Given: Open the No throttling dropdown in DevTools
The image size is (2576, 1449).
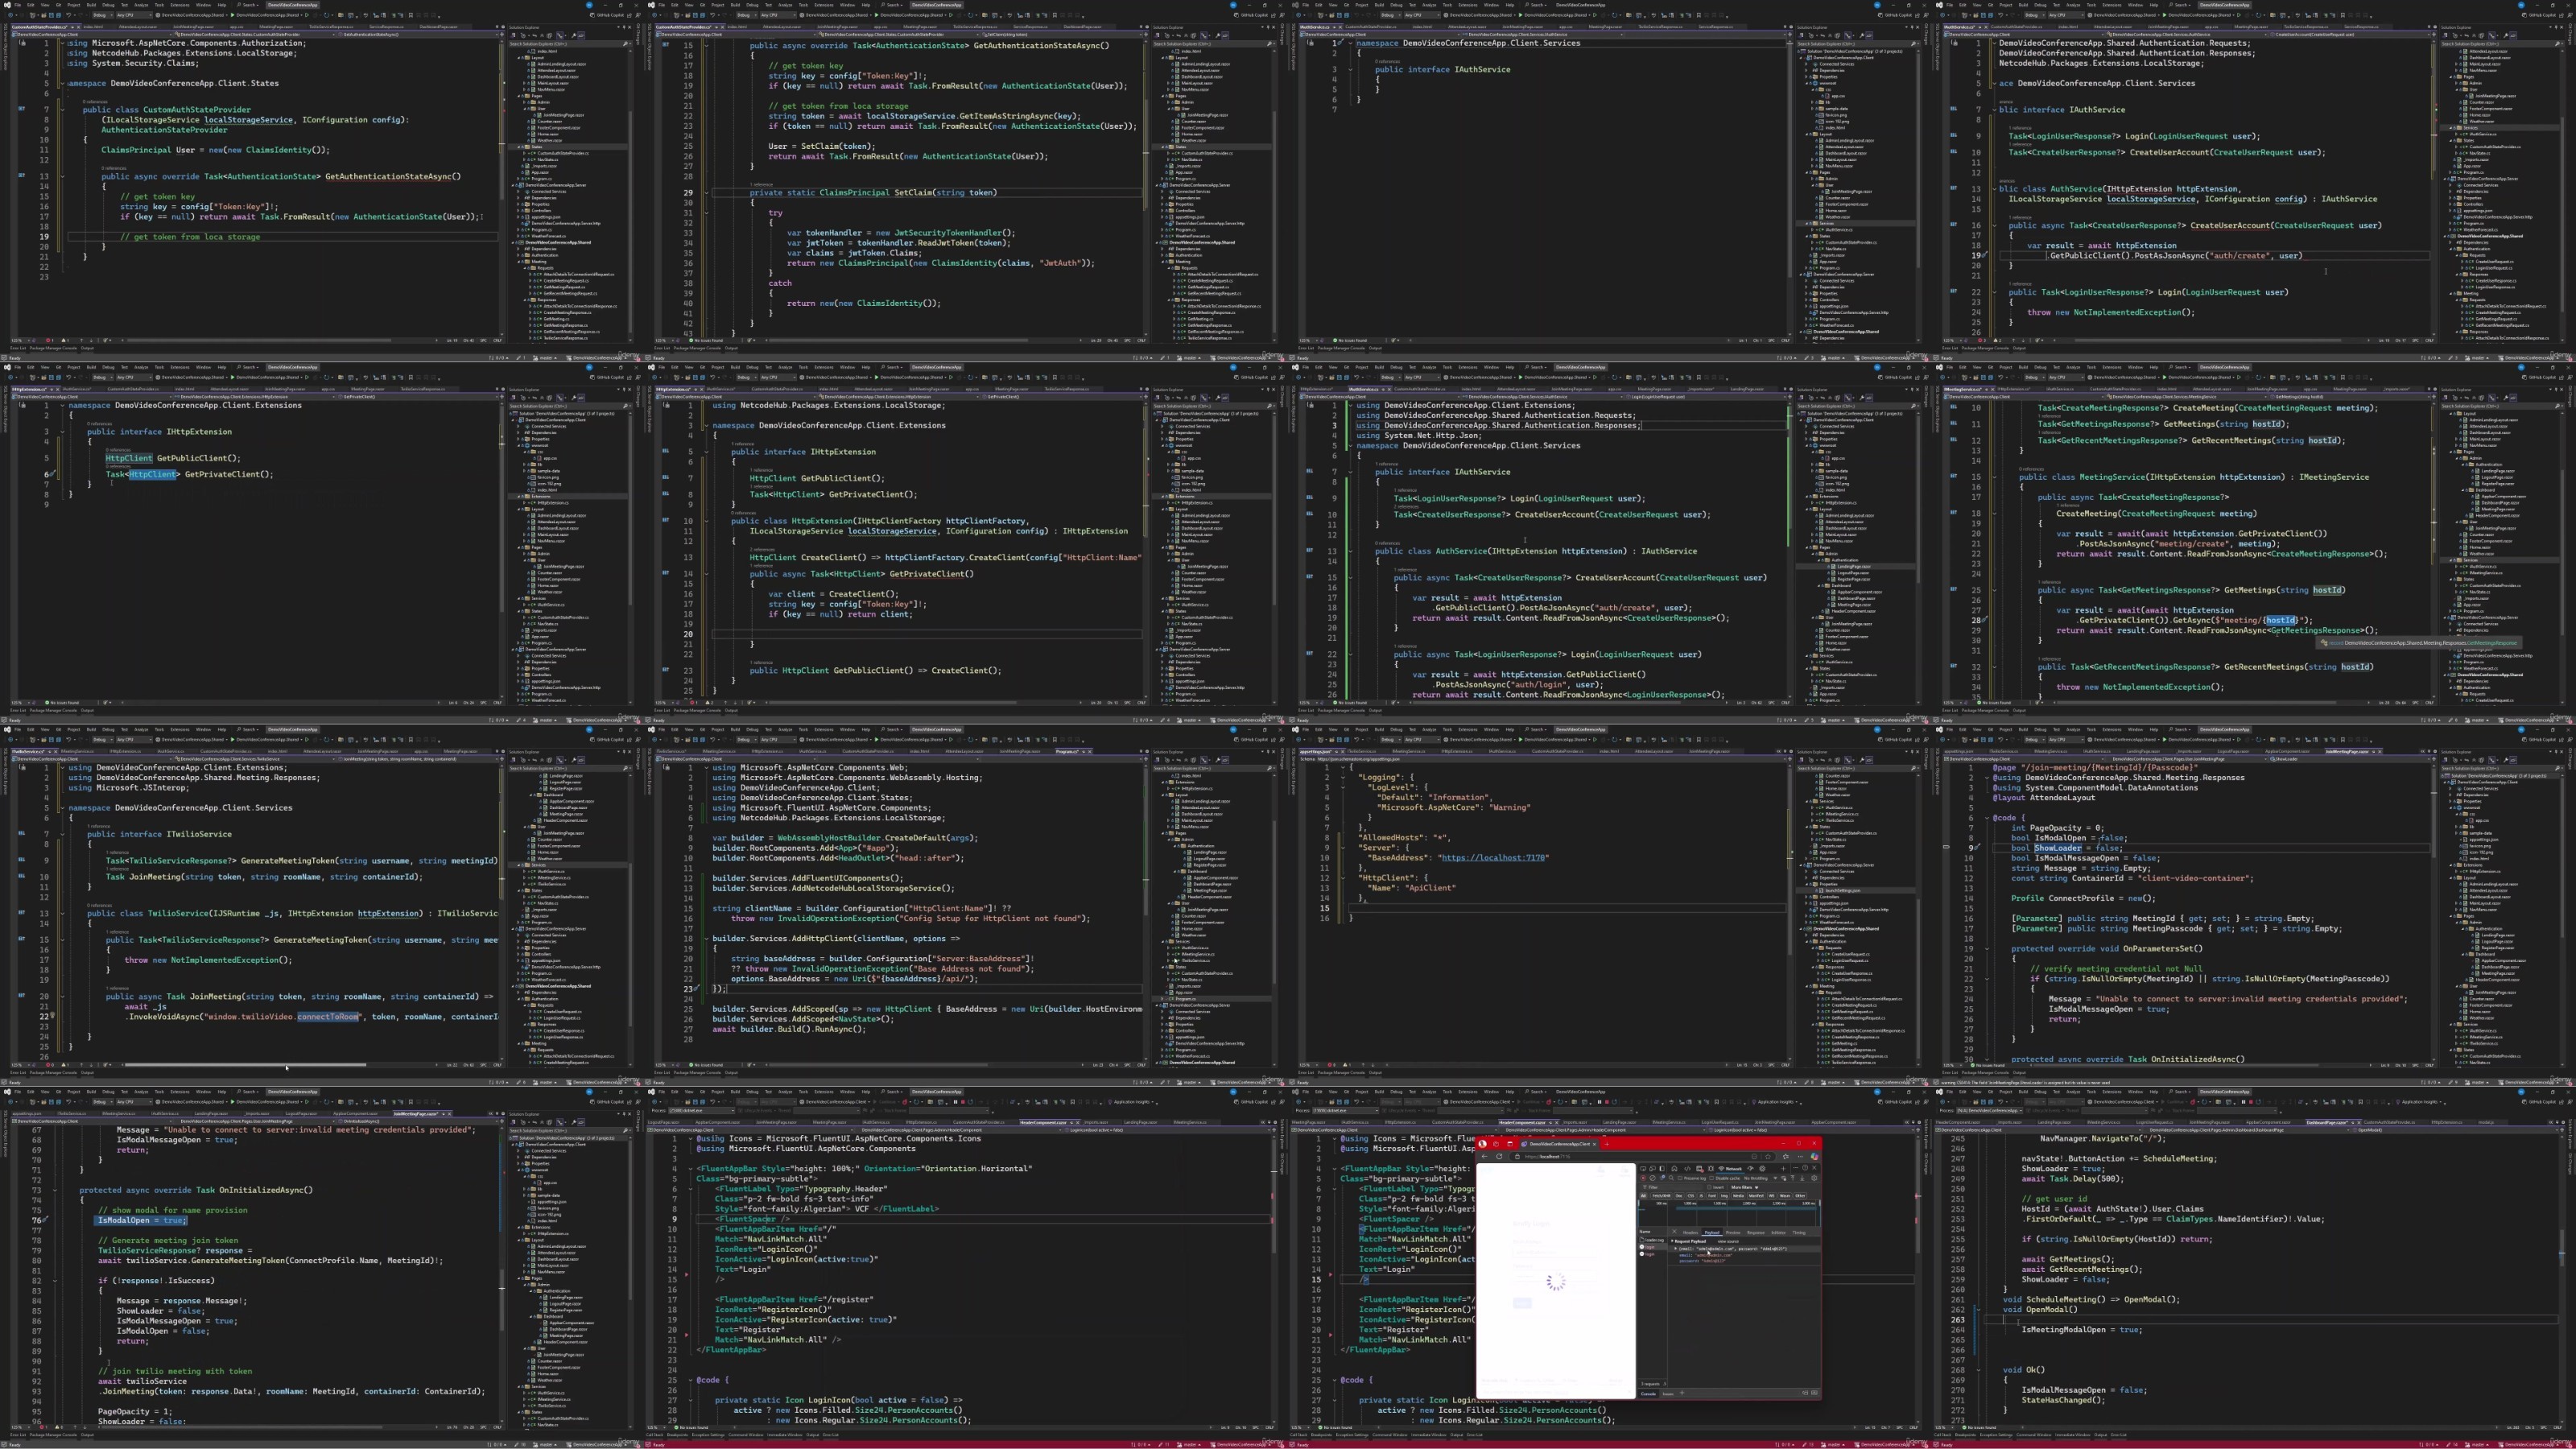Looking at the screenshot, I should click(x=1761, y=1179).
